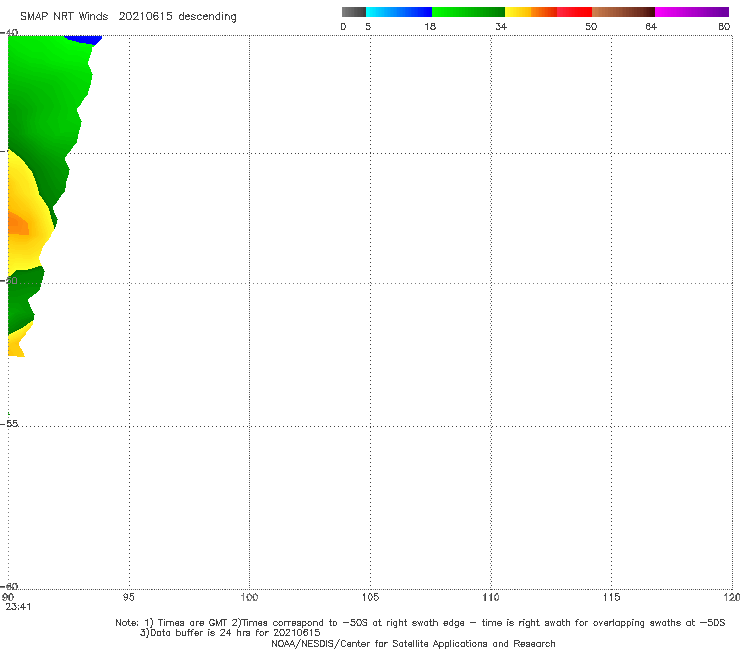The image size is (740, 650).
Task: Click the color bar label '50'
Action: [591, 26]
